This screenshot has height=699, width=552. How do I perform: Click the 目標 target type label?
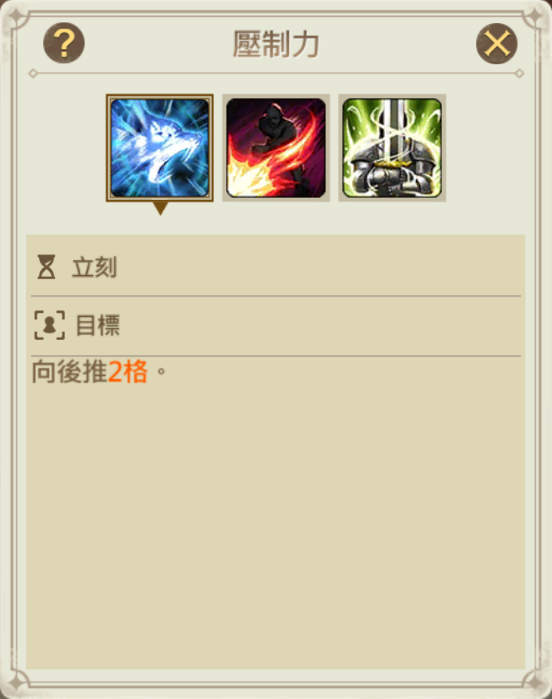tap(98, 325)
